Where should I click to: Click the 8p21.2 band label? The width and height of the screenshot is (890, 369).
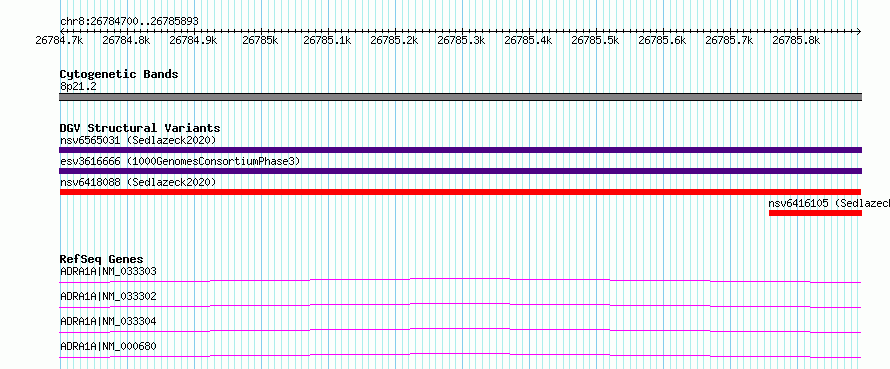click(x=77, y=86)
